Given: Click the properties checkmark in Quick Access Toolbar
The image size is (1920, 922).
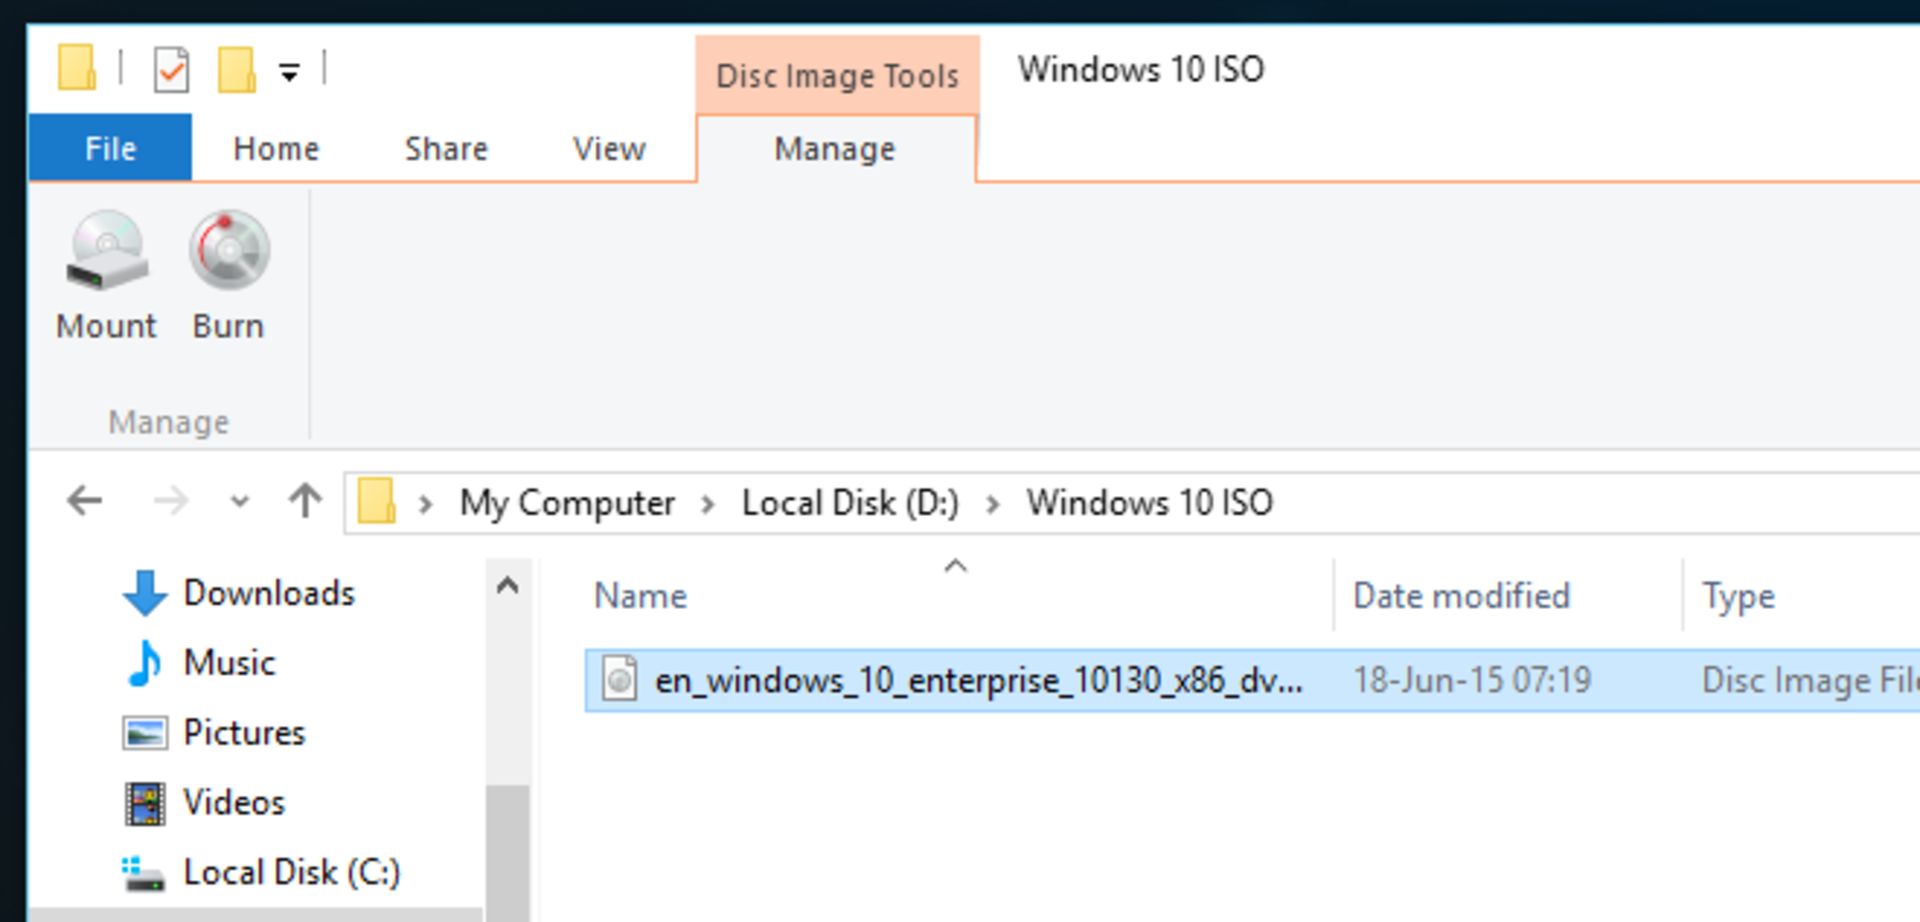Looking at the screenshot, I should pos(172,68).
